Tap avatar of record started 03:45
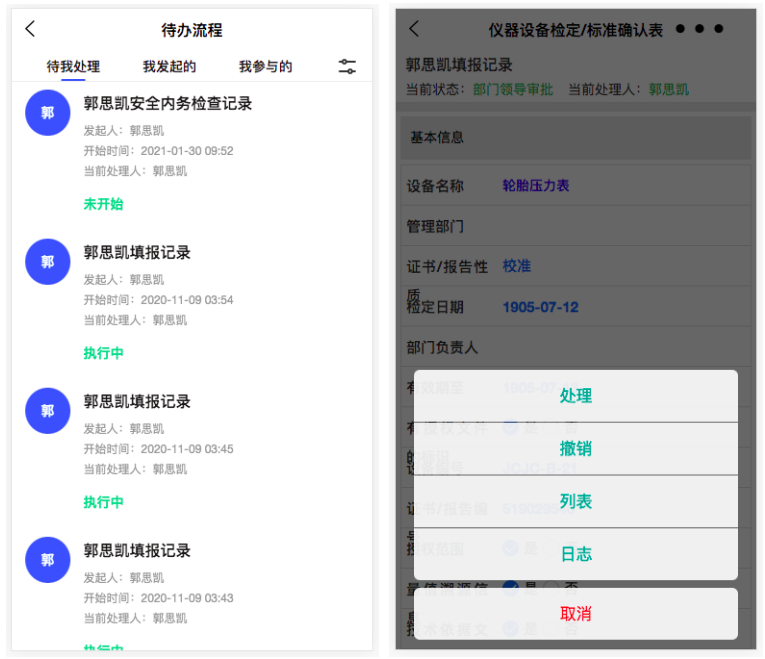The width and height of the screenshot is (765, 659). click(x=47, y=411)
